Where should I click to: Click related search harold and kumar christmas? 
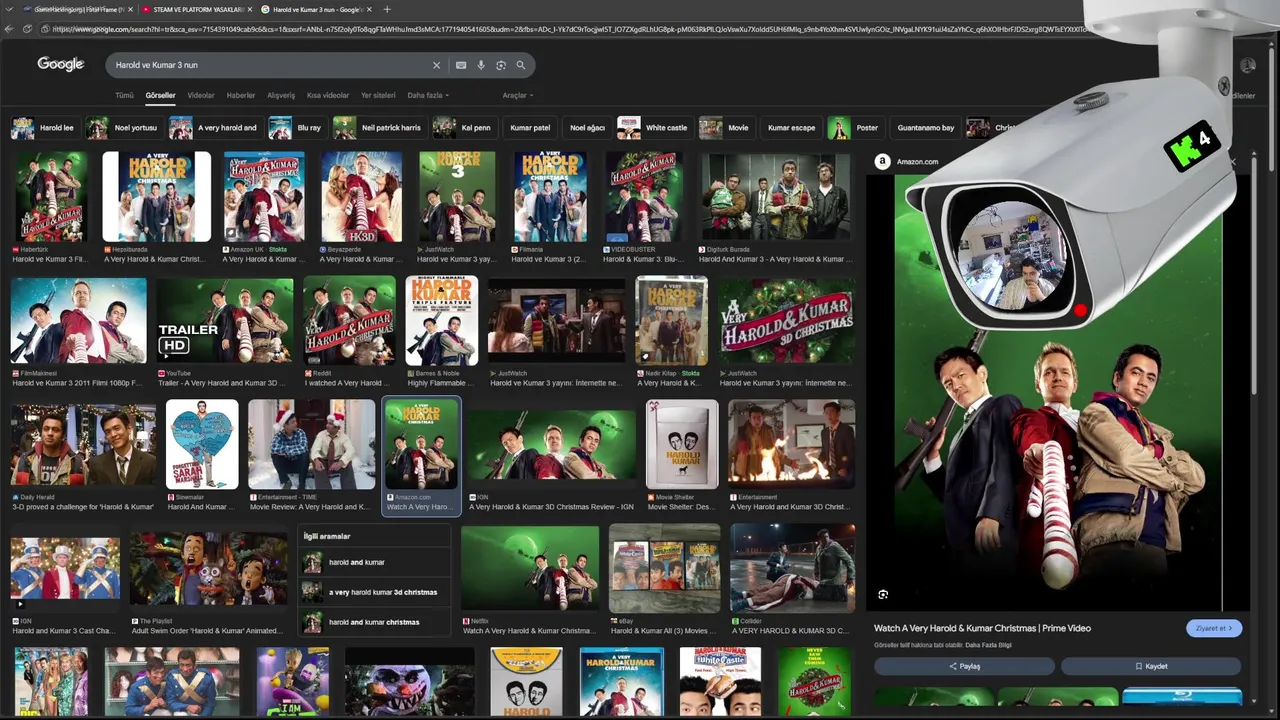tap(374, 622)
